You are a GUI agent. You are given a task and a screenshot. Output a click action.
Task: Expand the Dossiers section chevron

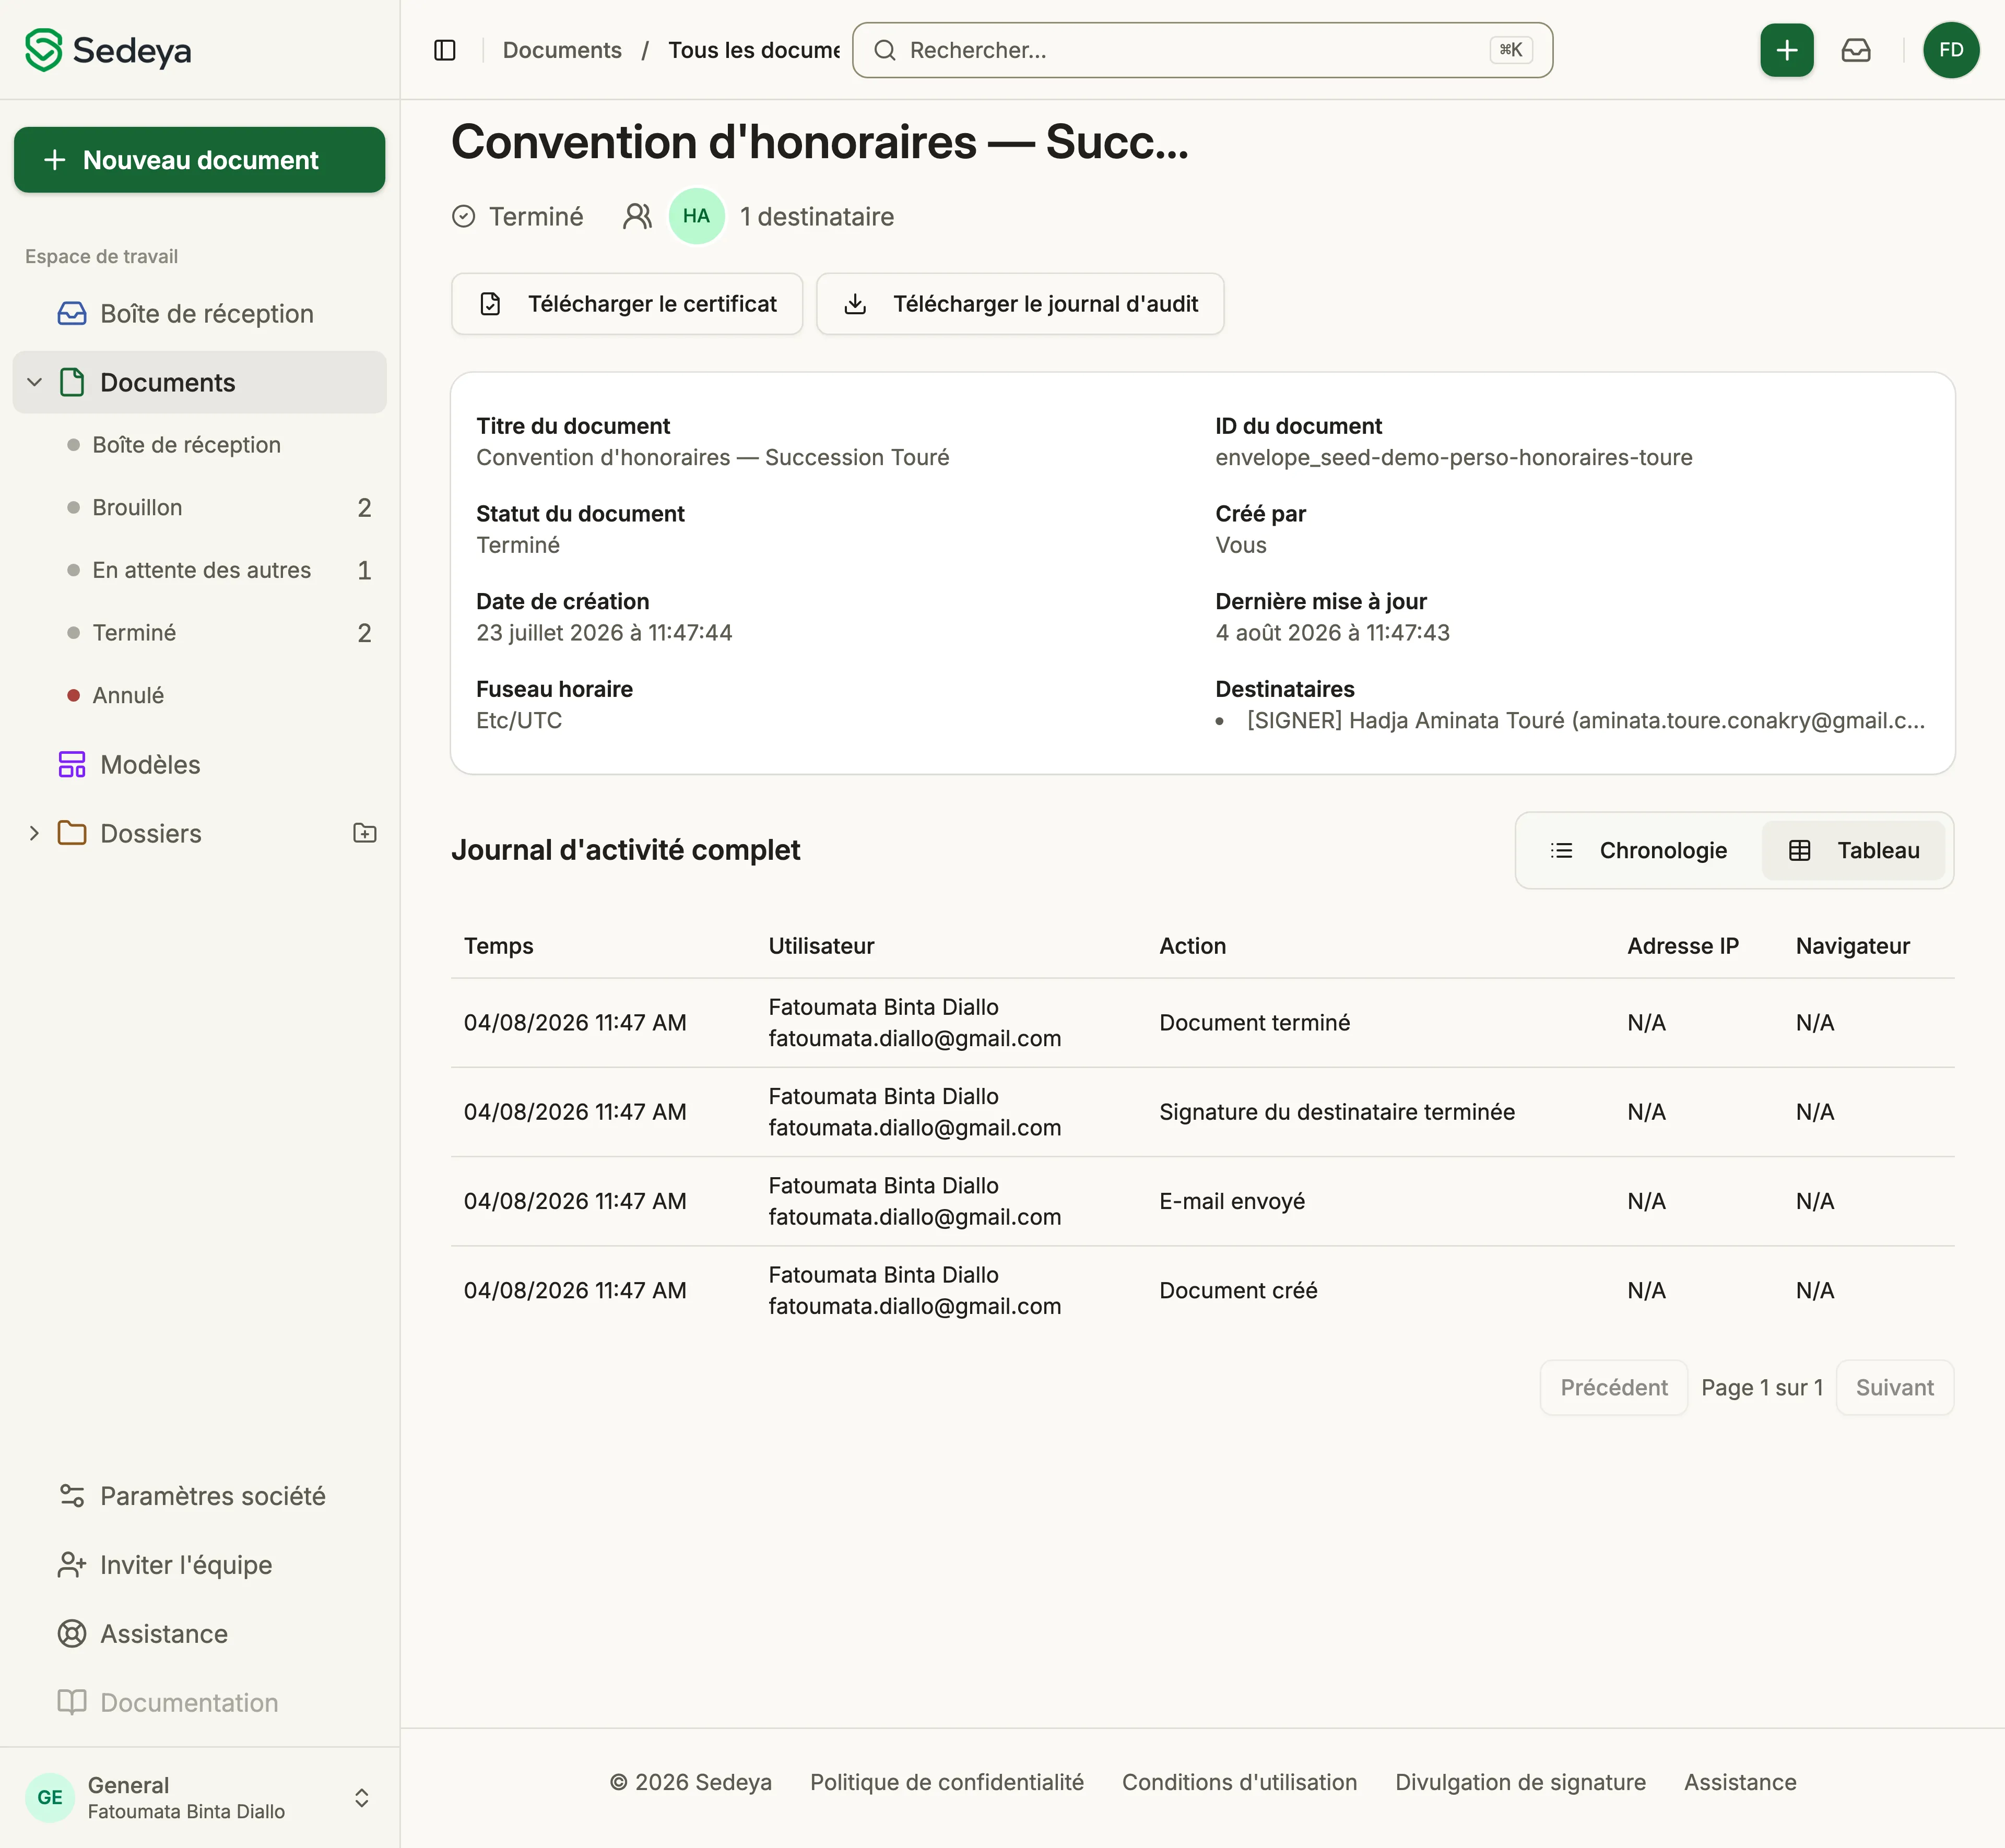34,833
